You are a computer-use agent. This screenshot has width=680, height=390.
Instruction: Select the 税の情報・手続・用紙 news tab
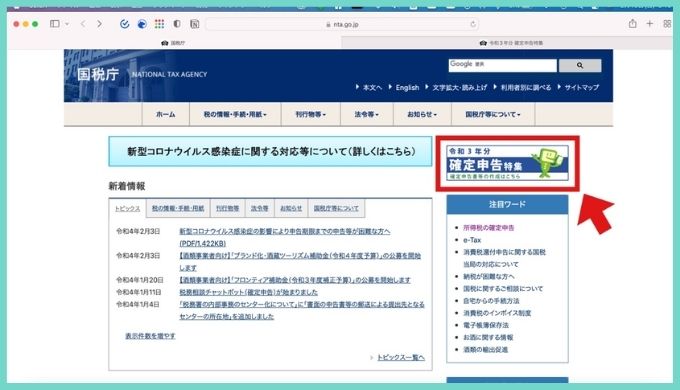click(178, 209)
